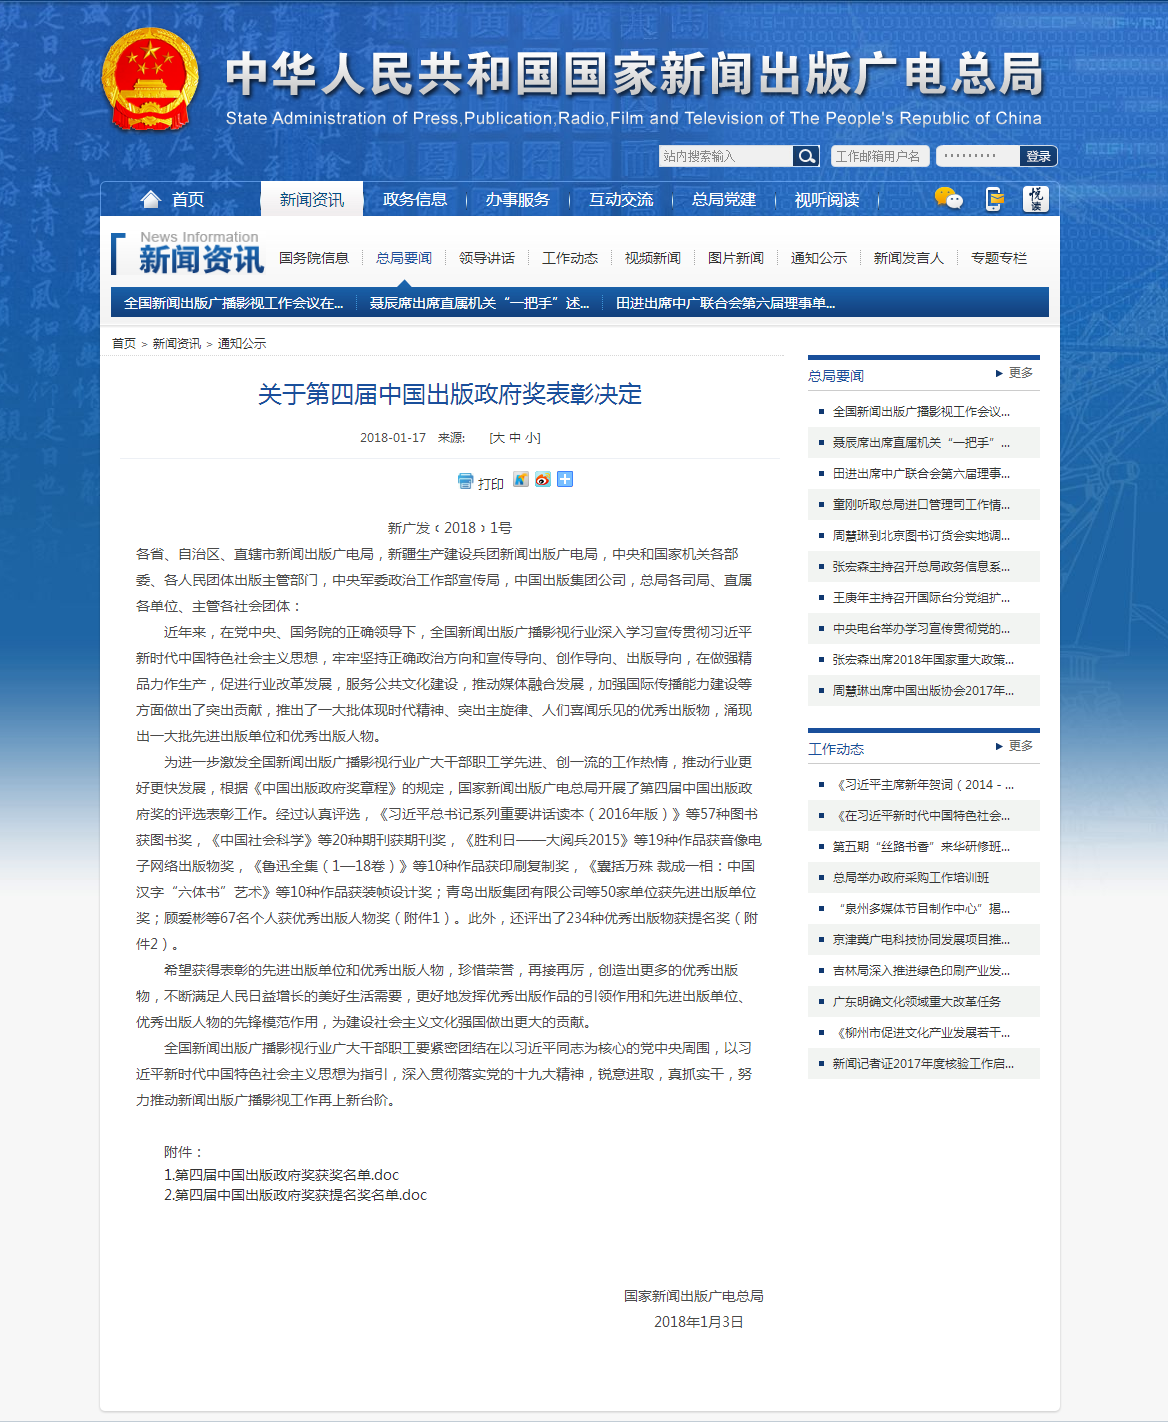The width and height of the screenshot is (1168, 1422).
Task: Click 通知公示 in the breadcrumb
Action: tap(242, 343)
